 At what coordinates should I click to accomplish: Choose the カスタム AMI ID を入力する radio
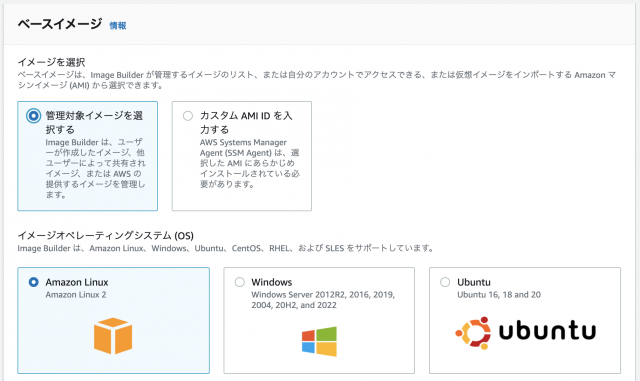click(x=188, y=116)
